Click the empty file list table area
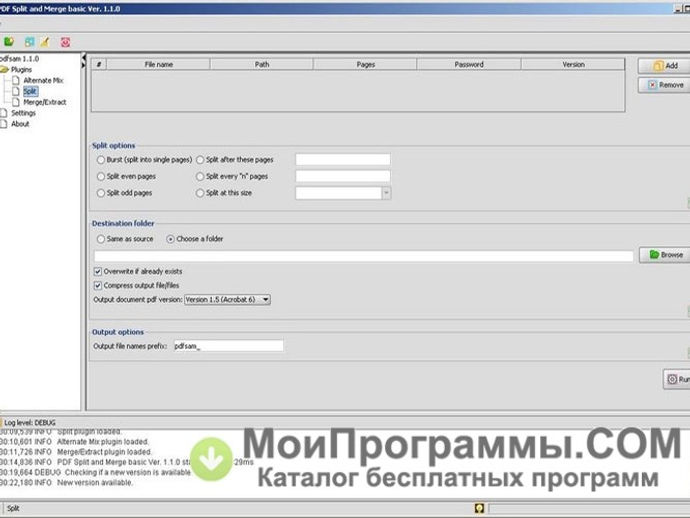The image size is (690, 518). (x=358, y=90)
